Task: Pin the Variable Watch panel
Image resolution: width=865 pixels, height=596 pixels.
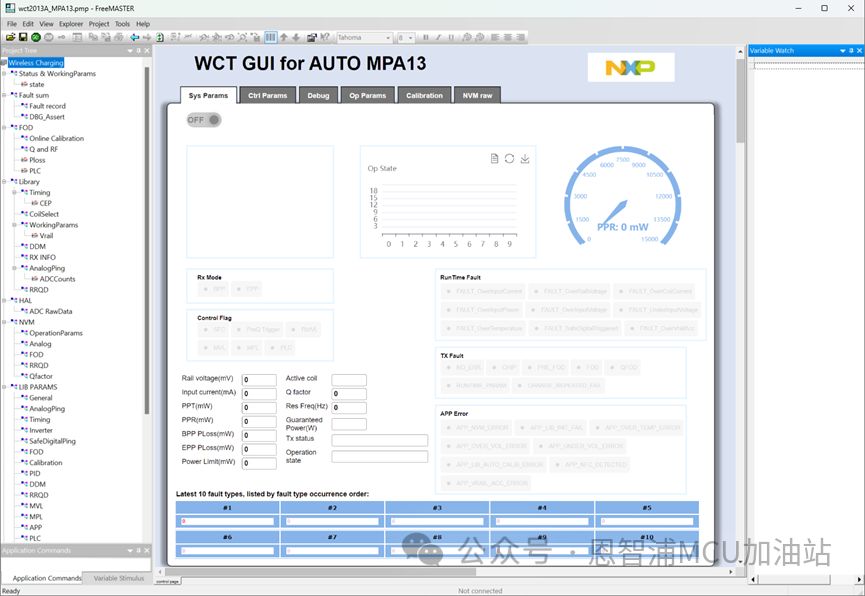Action: click(x=851, y=51)
